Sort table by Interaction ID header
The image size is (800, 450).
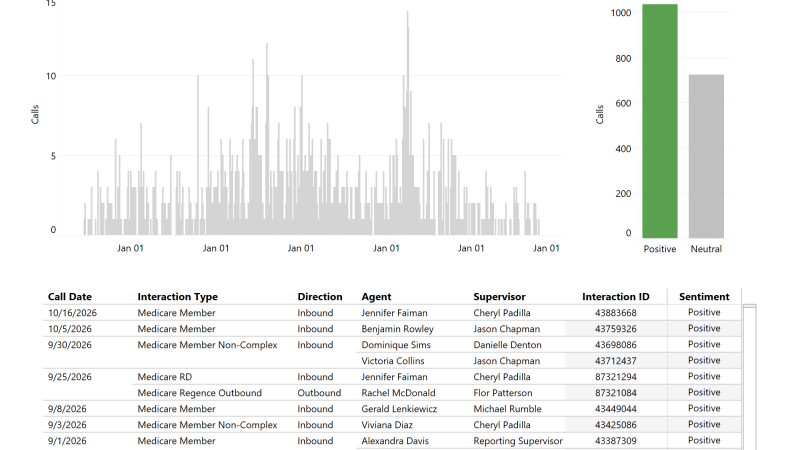click(x=616, y=296)
